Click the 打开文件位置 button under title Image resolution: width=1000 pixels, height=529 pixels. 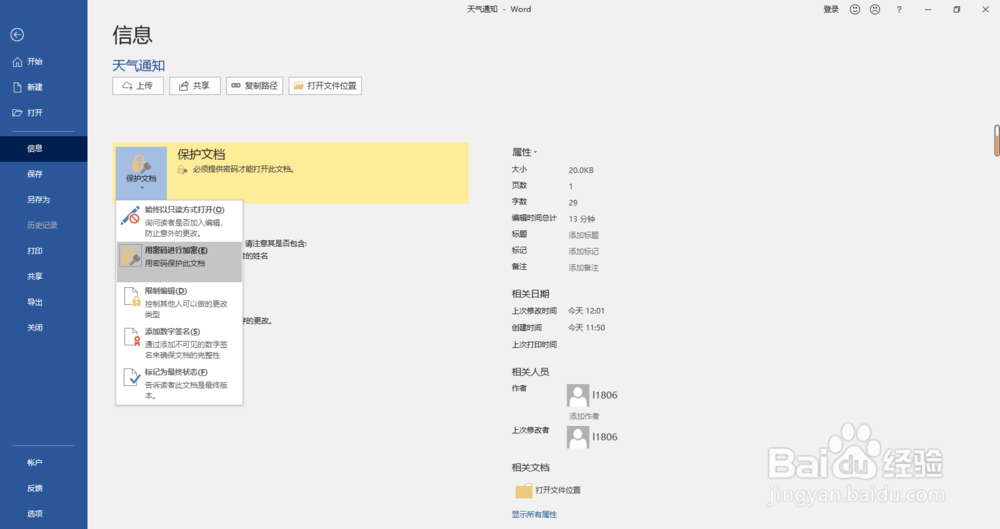(x=325, y=86)
